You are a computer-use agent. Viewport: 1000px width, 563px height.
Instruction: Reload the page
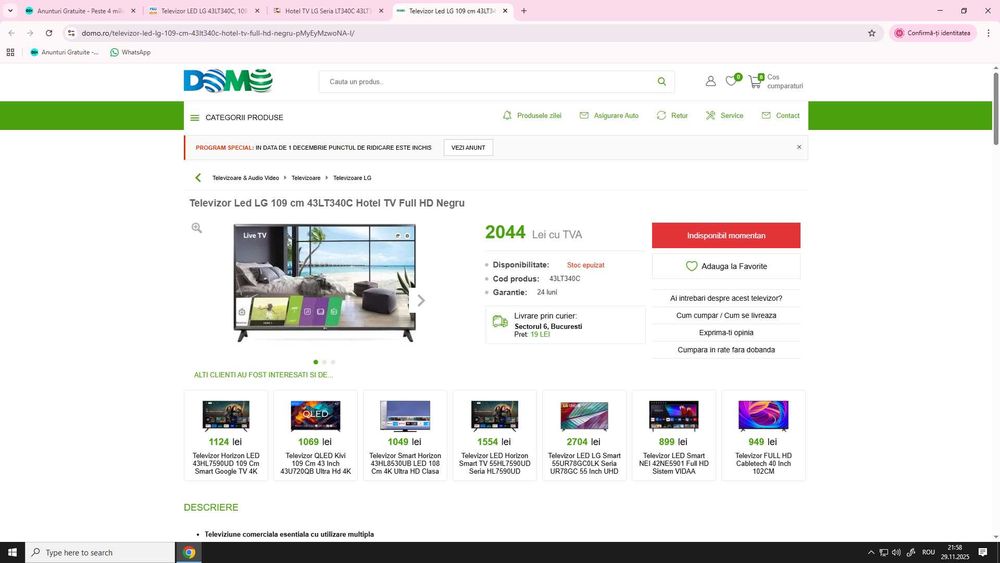[49, 33]
